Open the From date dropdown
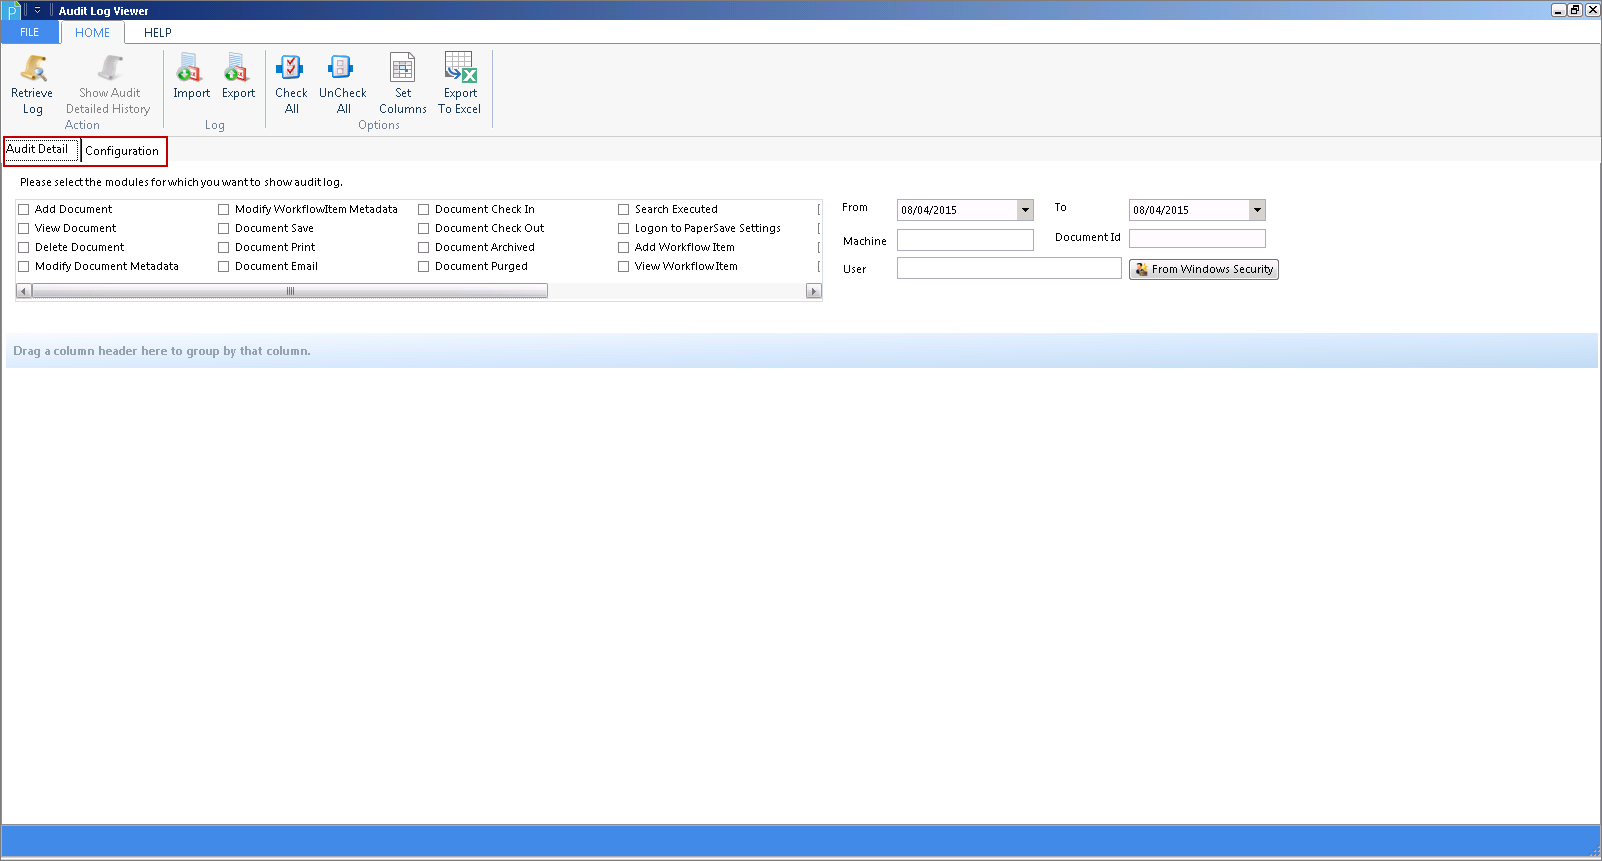Image resolution: width=1602 pixels, height=861 pixels. [1025, 210]
